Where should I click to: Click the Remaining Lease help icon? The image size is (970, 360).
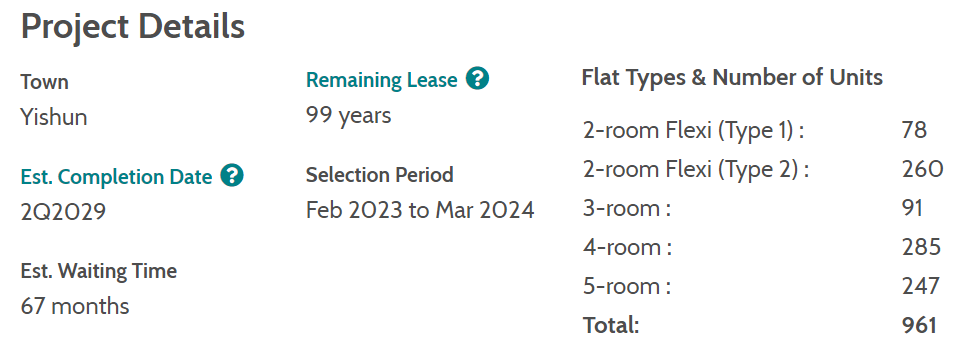coord(478,79)
